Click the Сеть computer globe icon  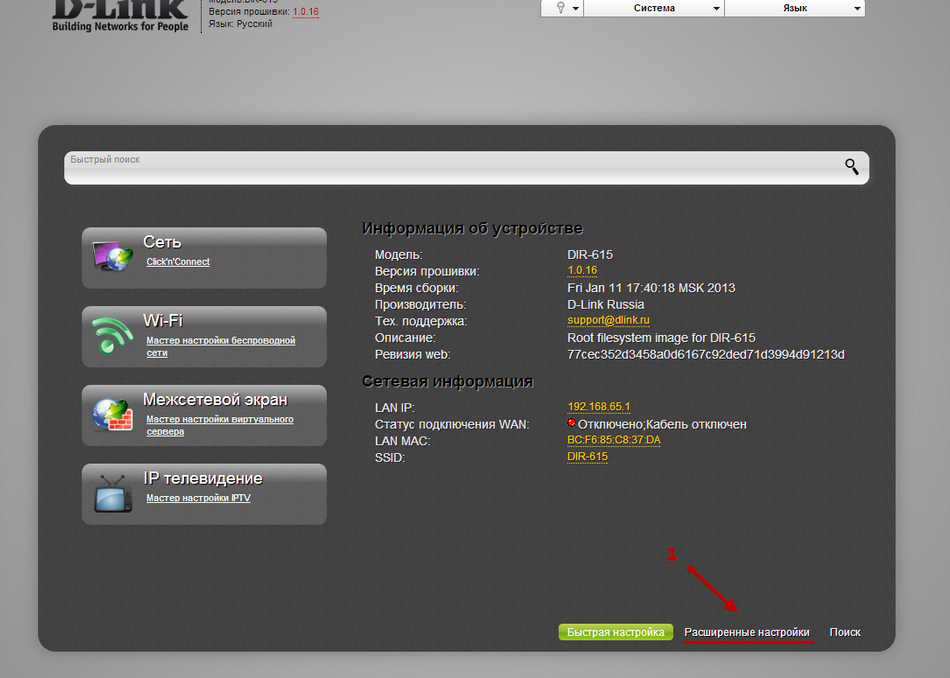(113, 256)
